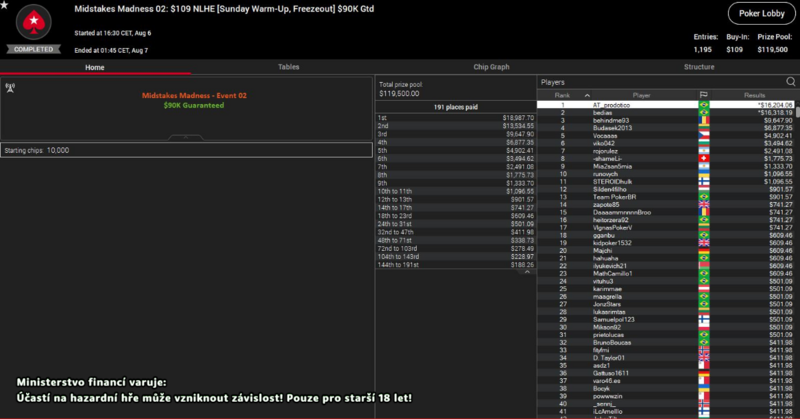800x419 pixels.
Task: Click the Brazil flag beside AT_prodotico
Action: point(704,105)
